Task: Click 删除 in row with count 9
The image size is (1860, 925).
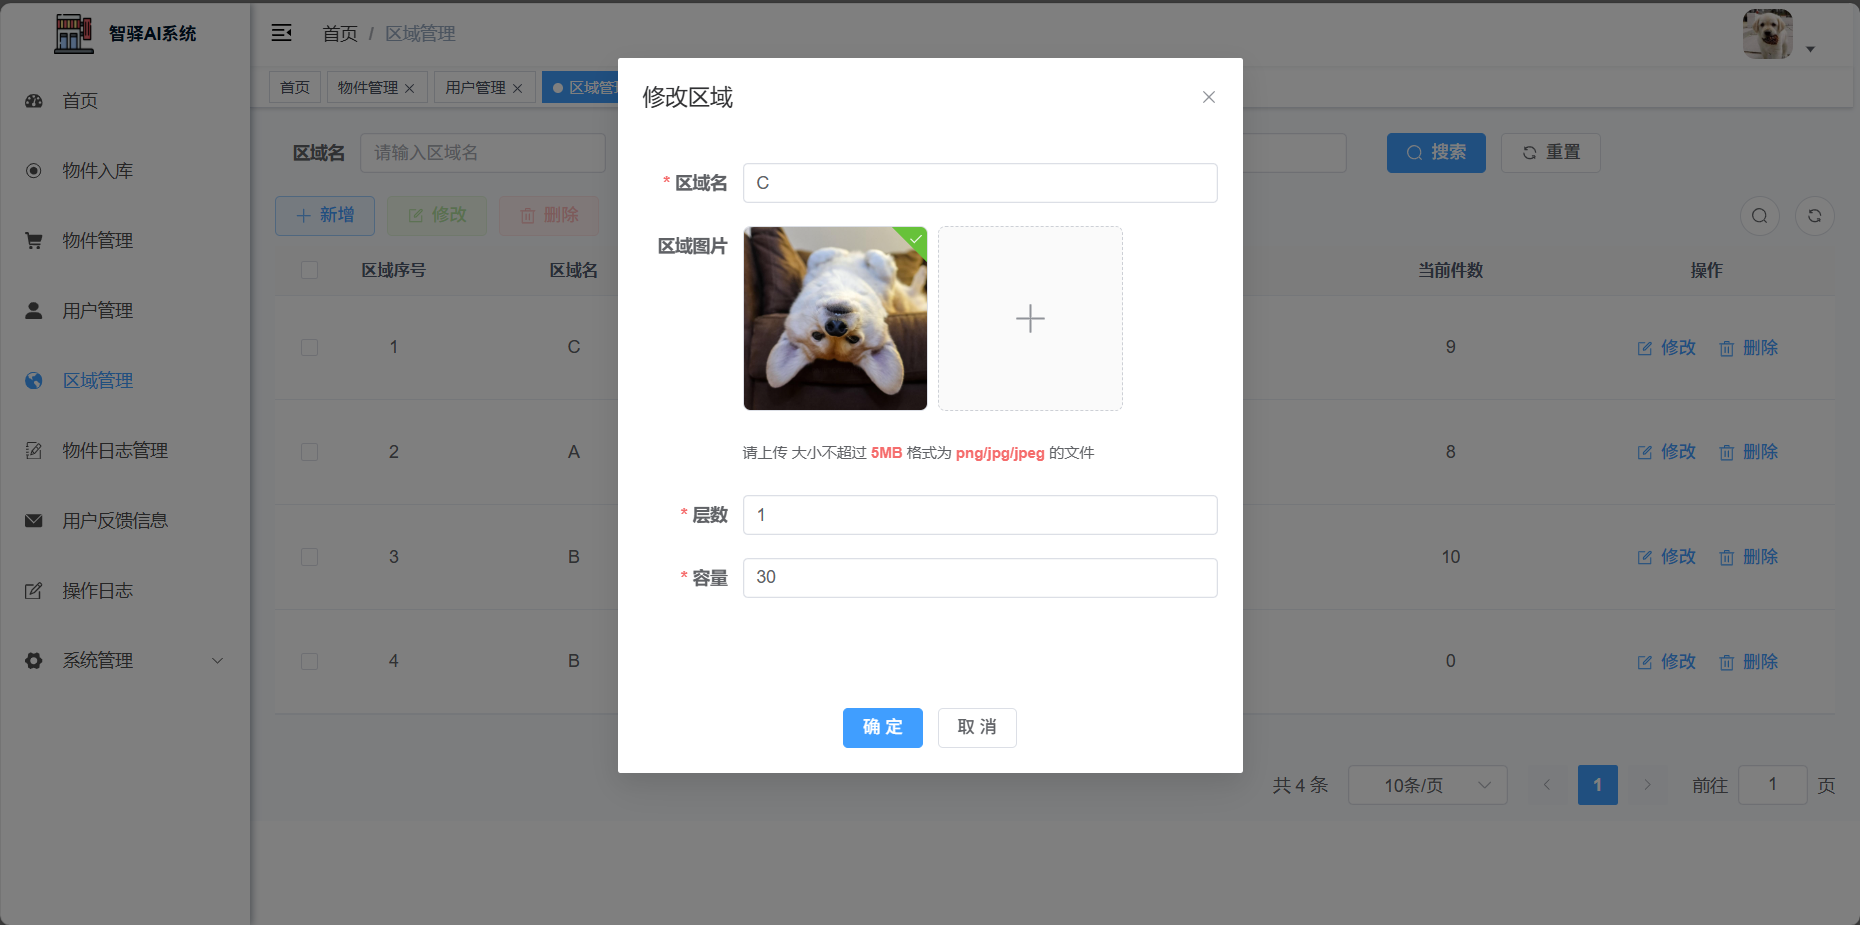Action: pyautogui.click(x=1749, y=348)
